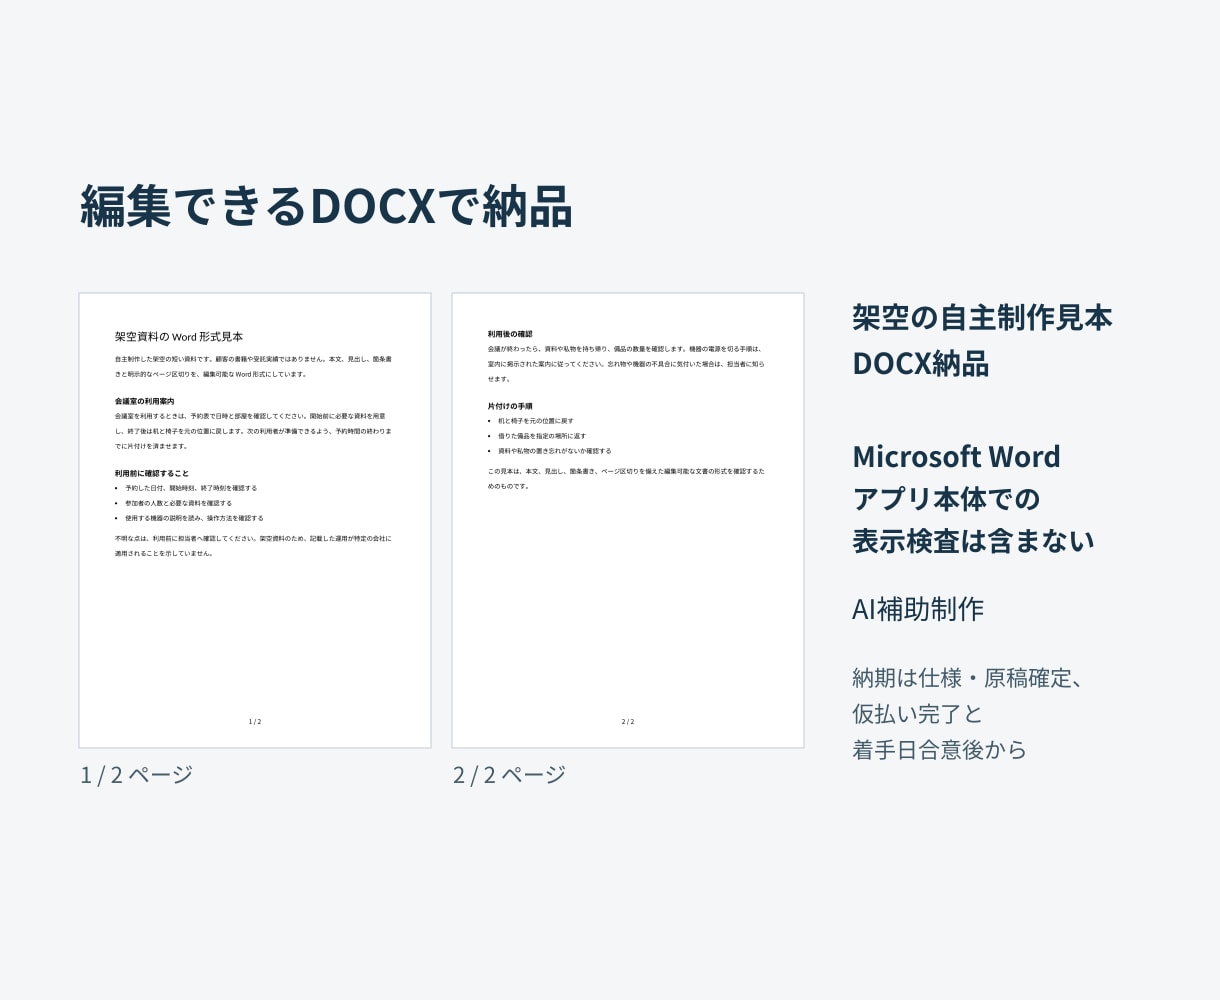Click the heading '会議室の利用案内' on page 1

145,401
